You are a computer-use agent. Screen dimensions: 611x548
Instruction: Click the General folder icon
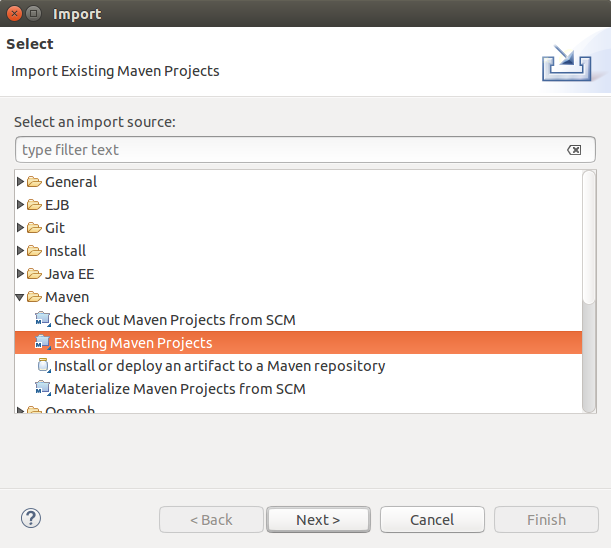(34, 182)
